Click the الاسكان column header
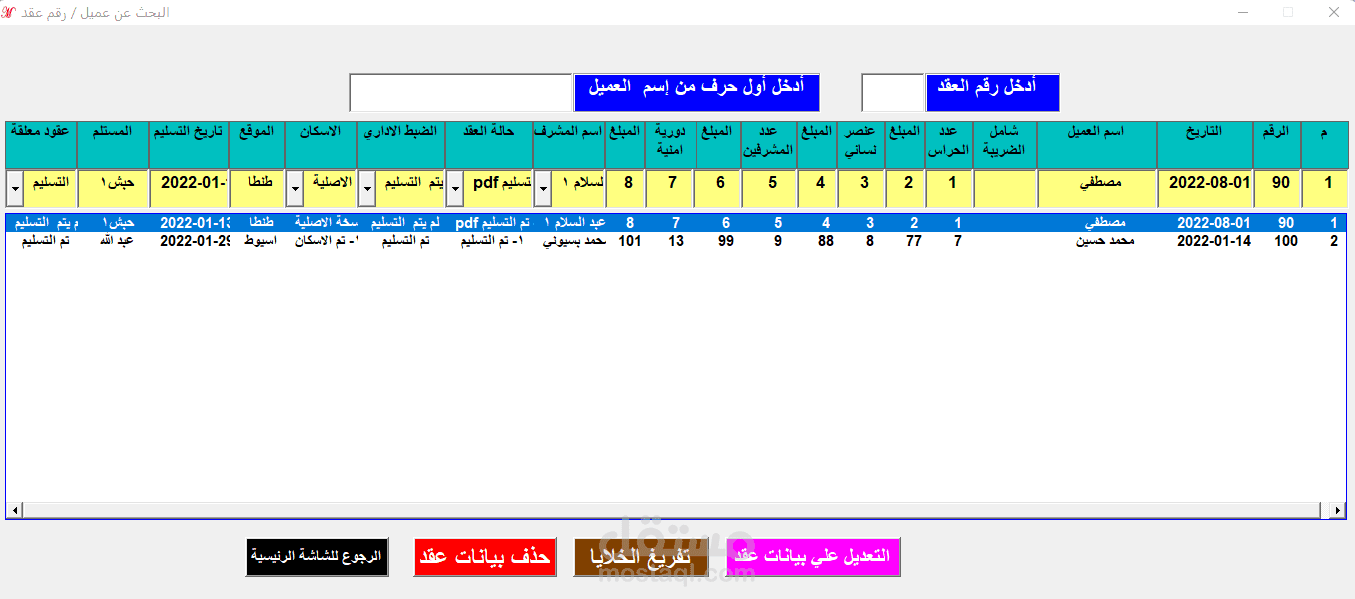Viewport: 1355px width, 599px height. [321, 144]
